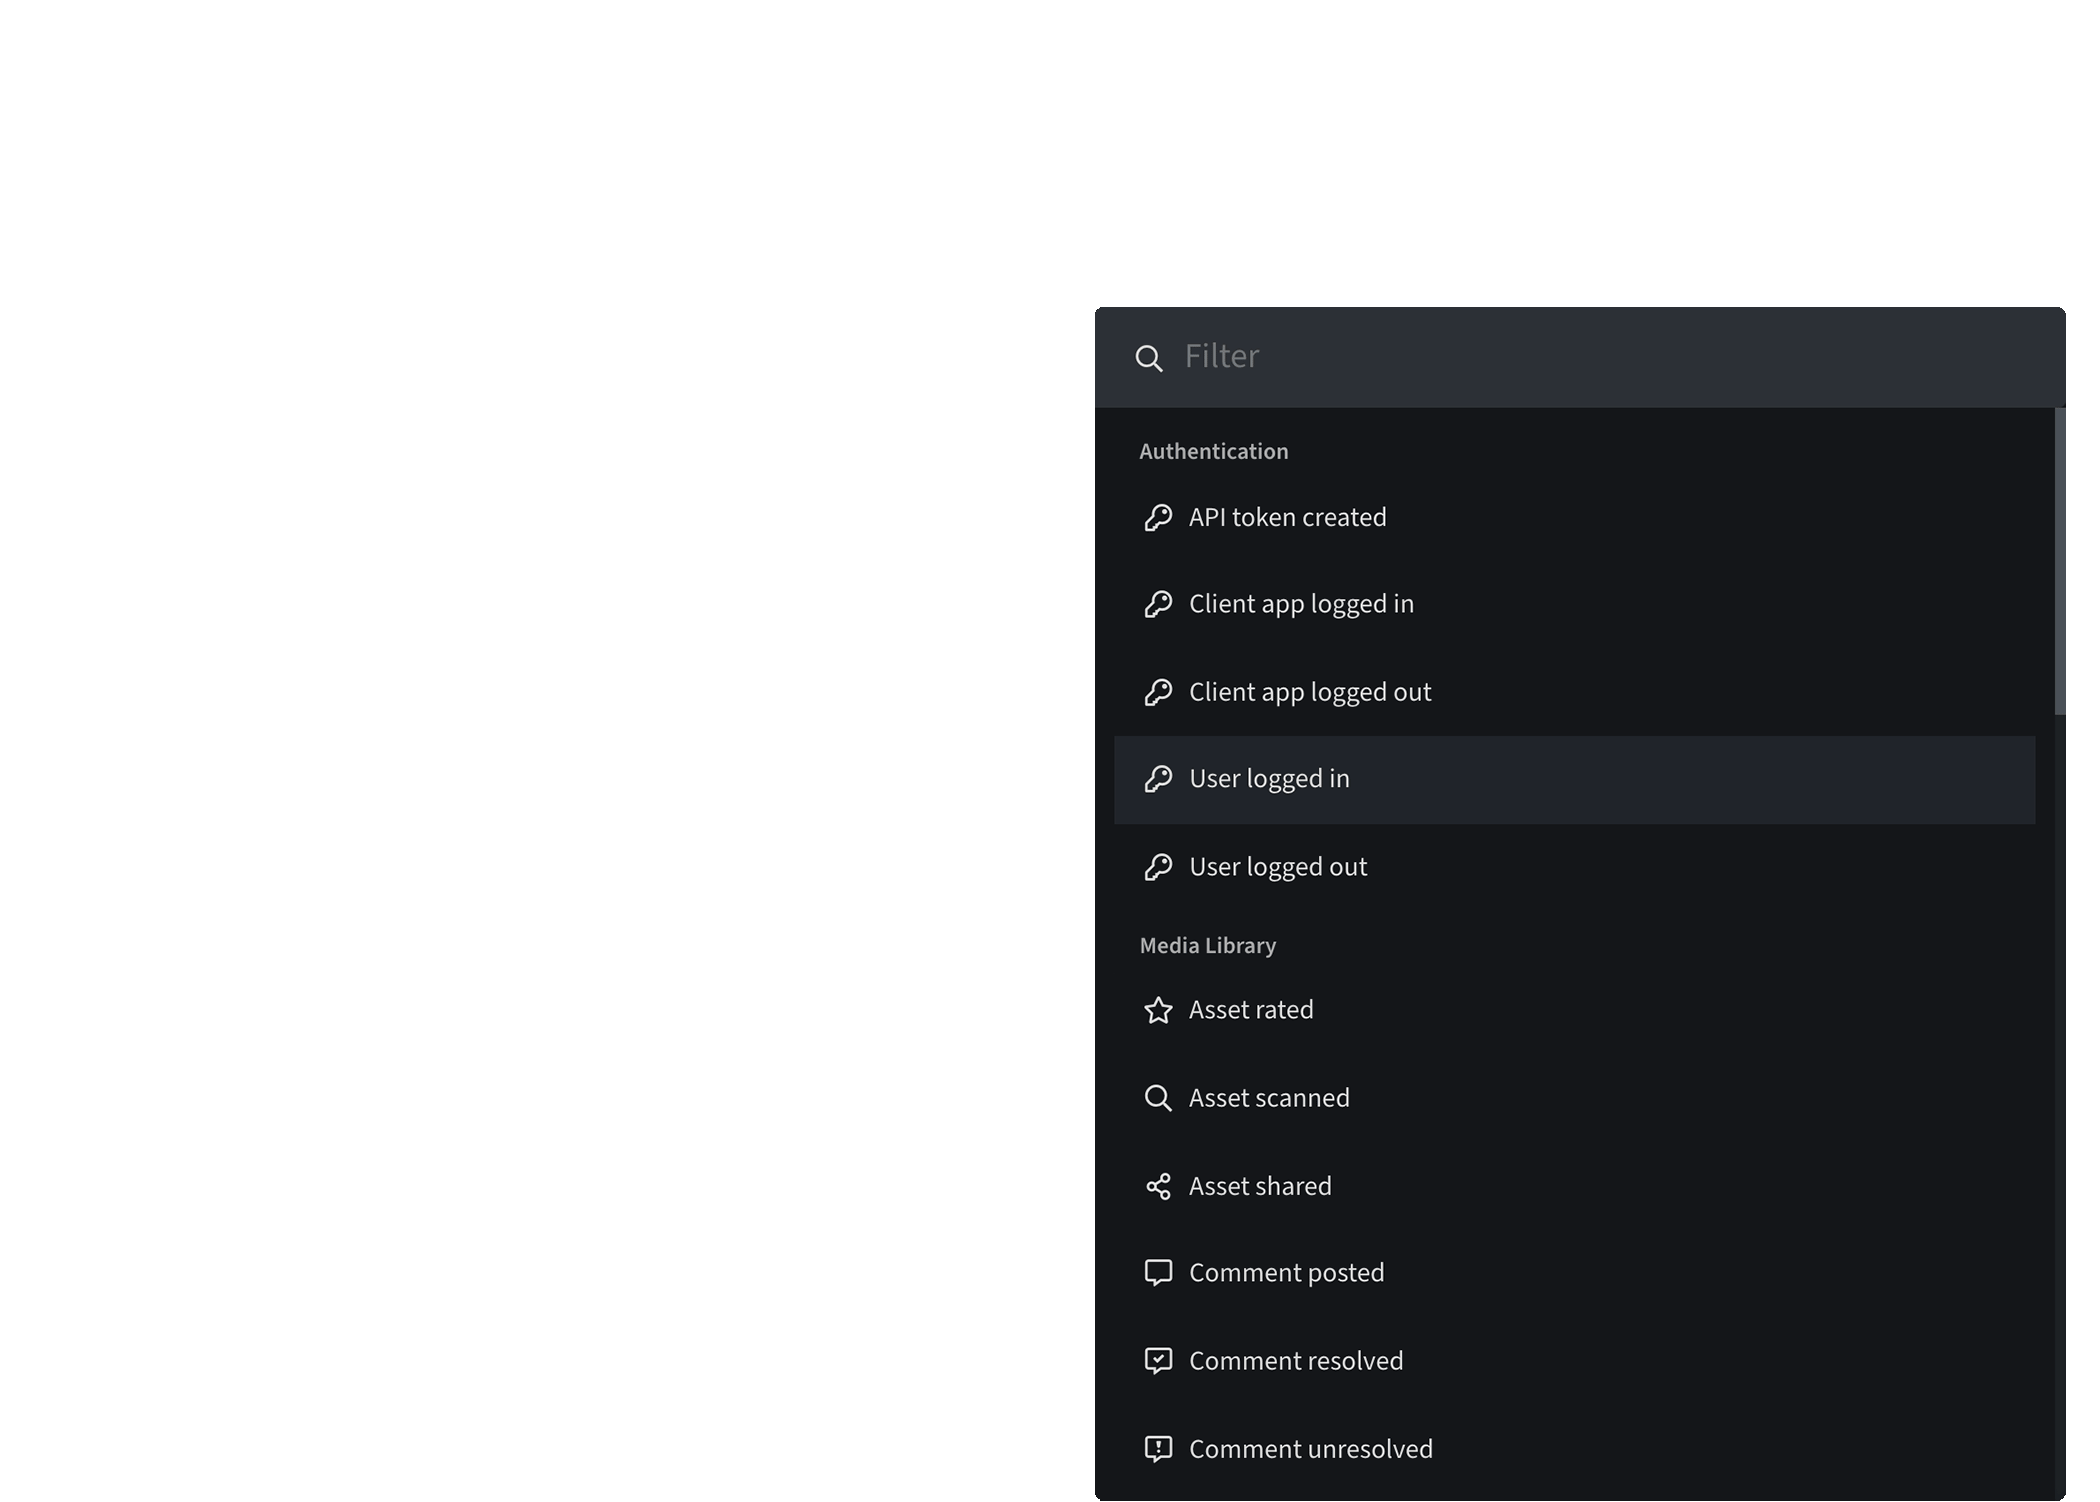Image resolution: width=2100 pixels, height=1502 pixels.
Task: Type in the Filter search field
Action: pos(1600,357)
